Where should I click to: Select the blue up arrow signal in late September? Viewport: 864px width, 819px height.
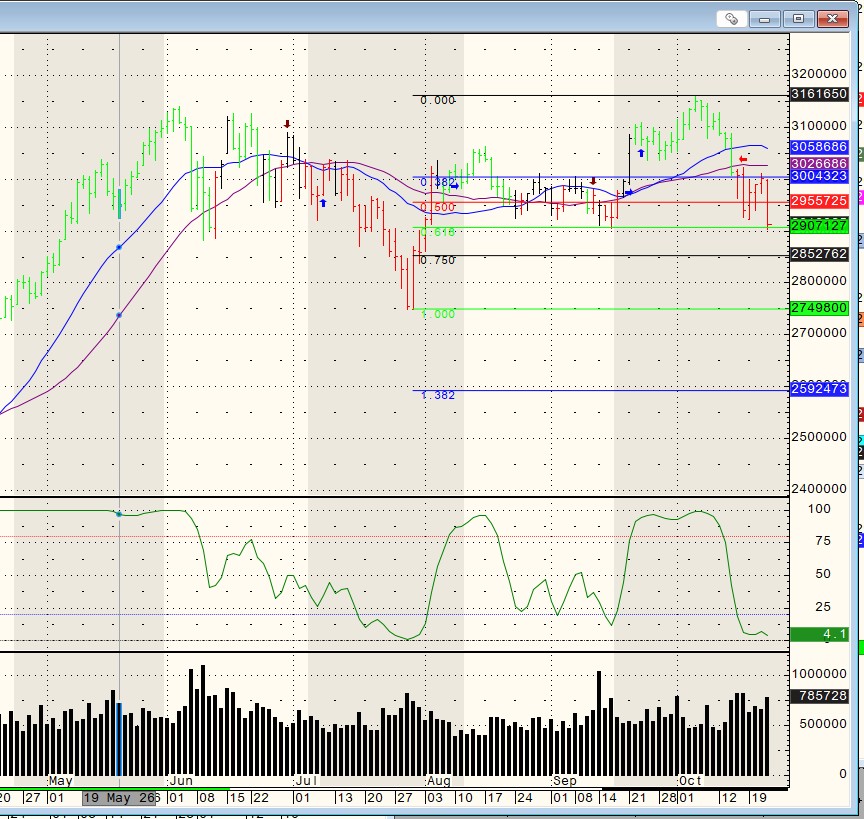[641, 153]
